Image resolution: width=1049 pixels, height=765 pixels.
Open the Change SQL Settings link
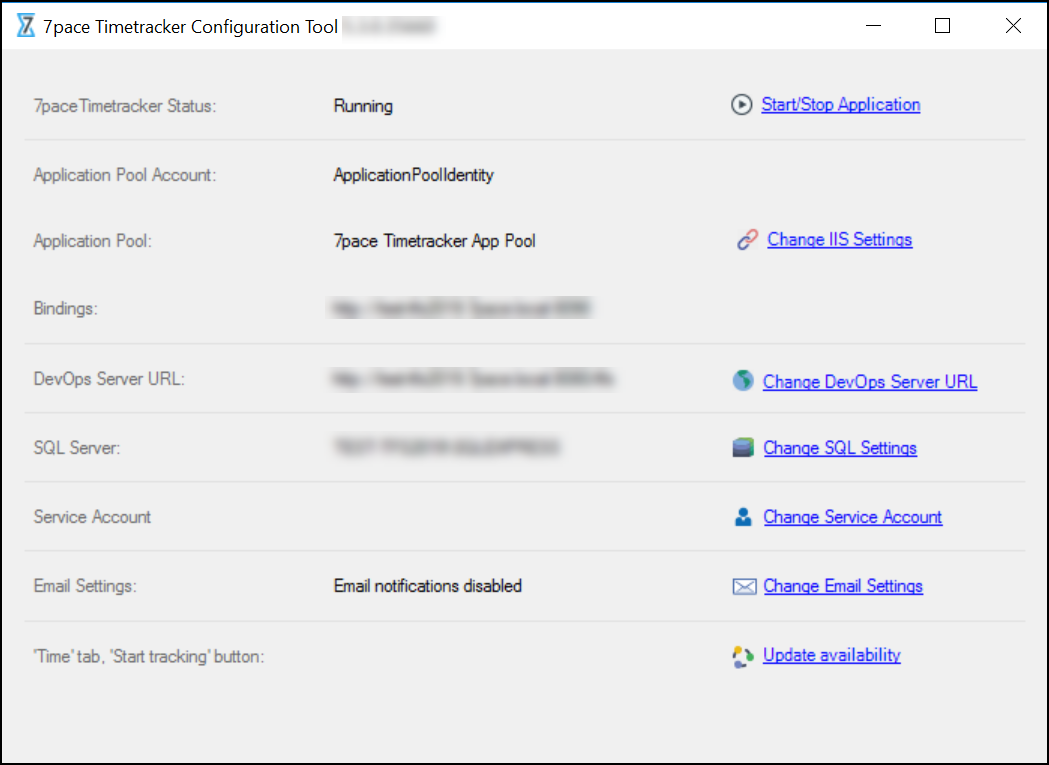coord(840,448)
